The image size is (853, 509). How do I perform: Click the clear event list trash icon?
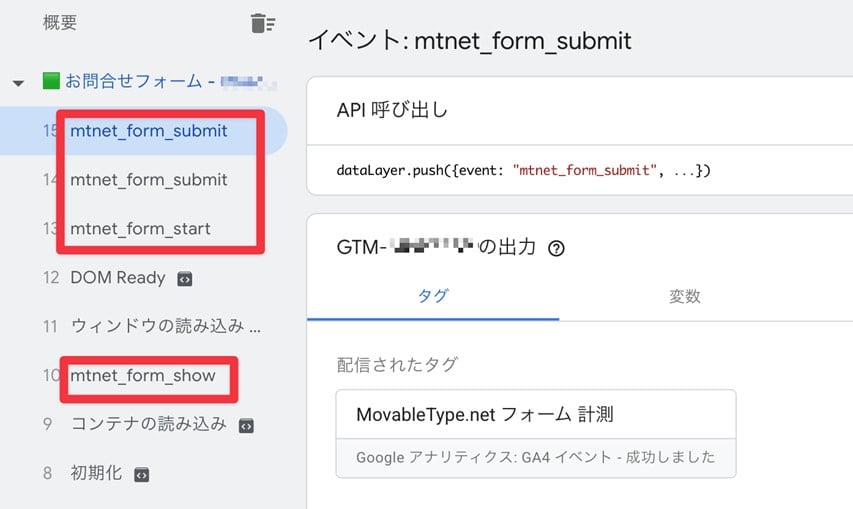tap(262, 23)
